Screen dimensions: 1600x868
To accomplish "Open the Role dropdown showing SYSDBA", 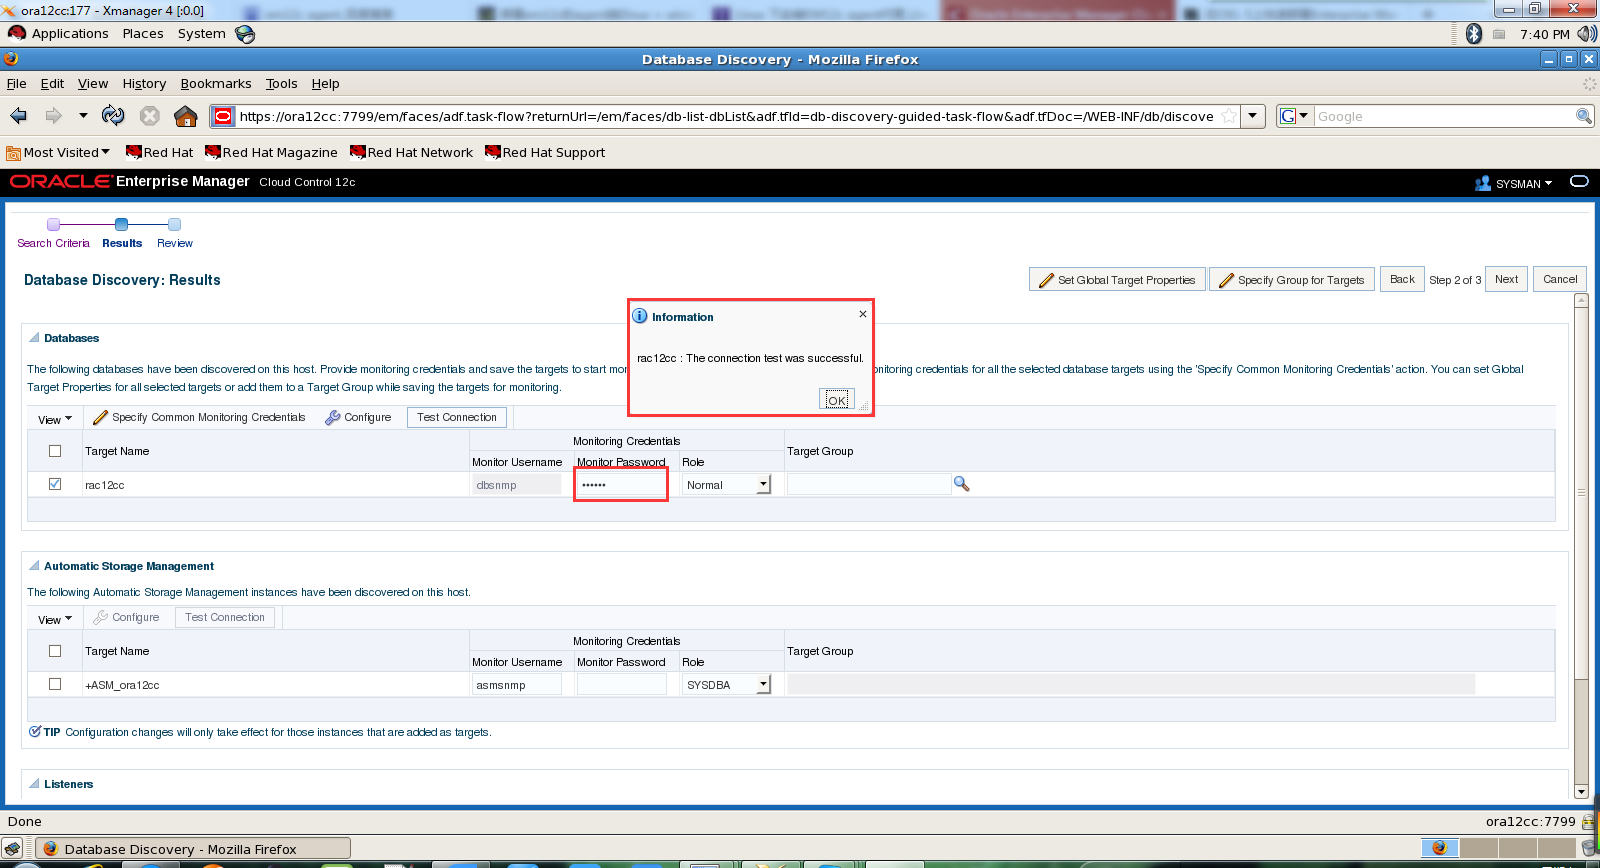I will 727,685.
